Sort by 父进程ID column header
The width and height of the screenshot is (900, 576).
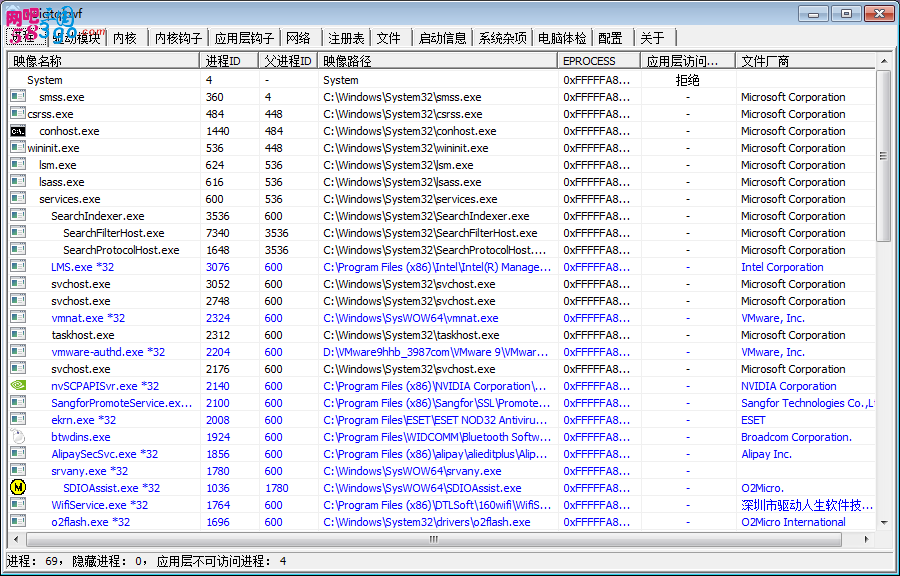[288, 61]
